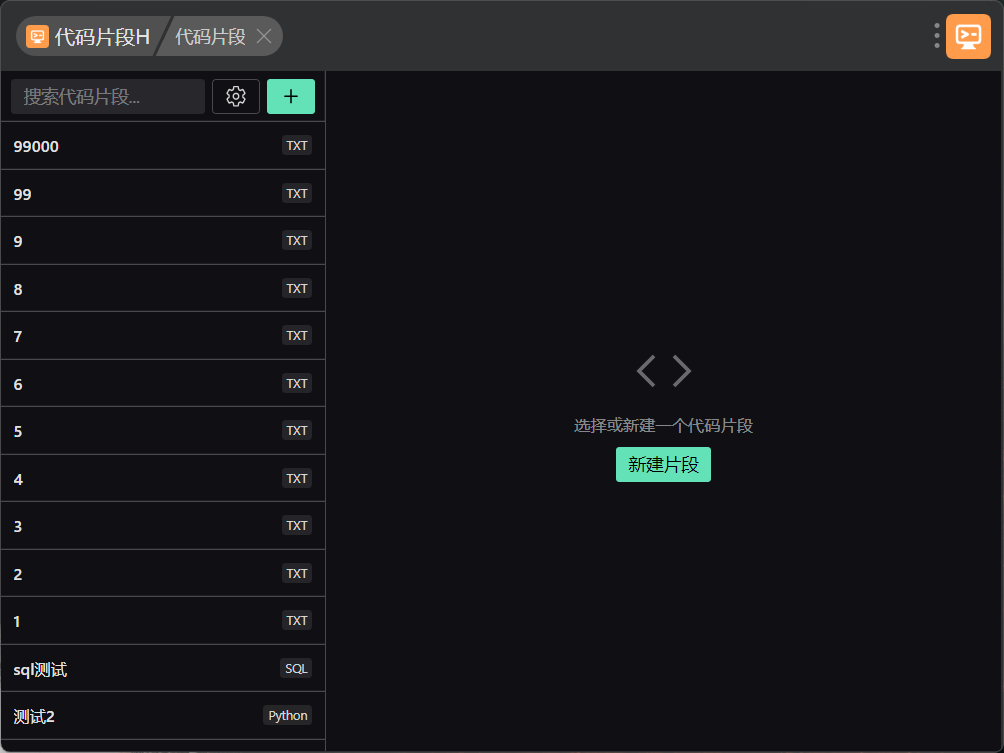Click the TXT tag on the 99 row
Screen dimensions: 1004x753
click(x=296, y=193)
